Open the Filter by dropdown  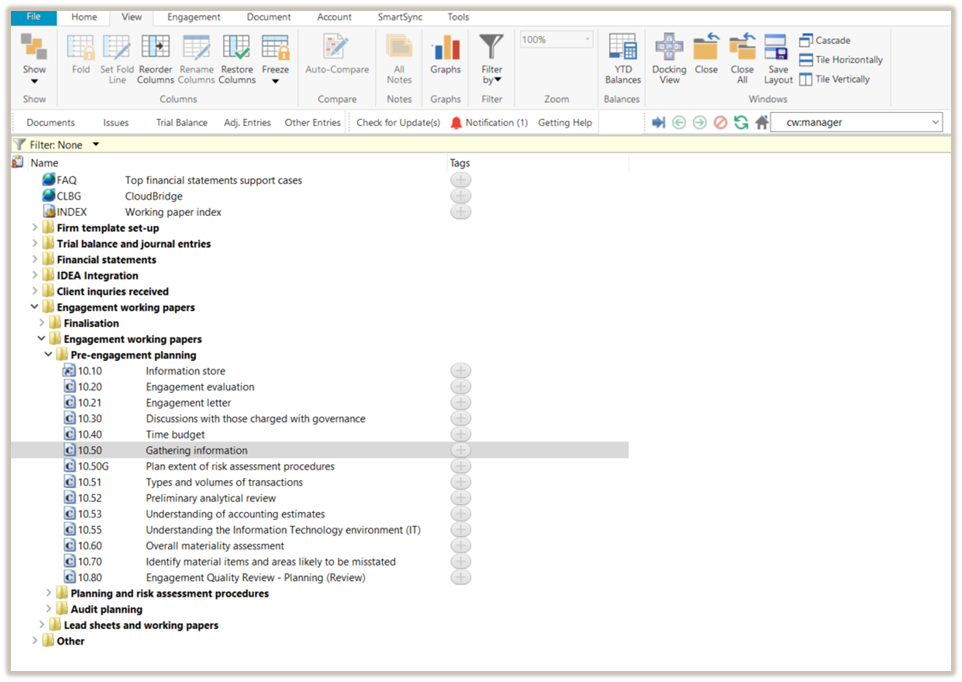pyautogui.click(x=491, y=60)
